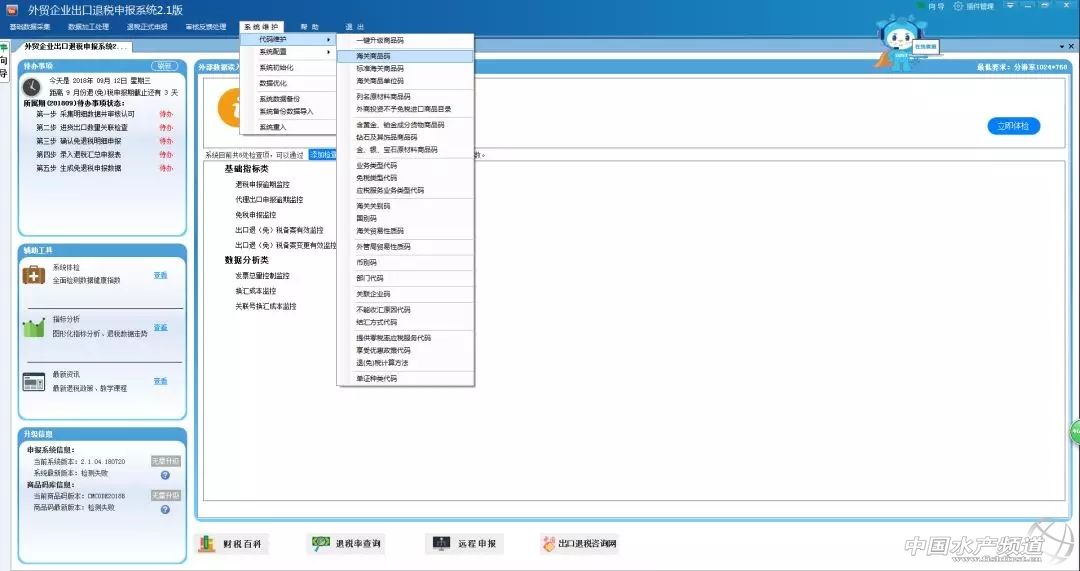Choose 数据优化 from 系统维护 menu

pos(273,83)
